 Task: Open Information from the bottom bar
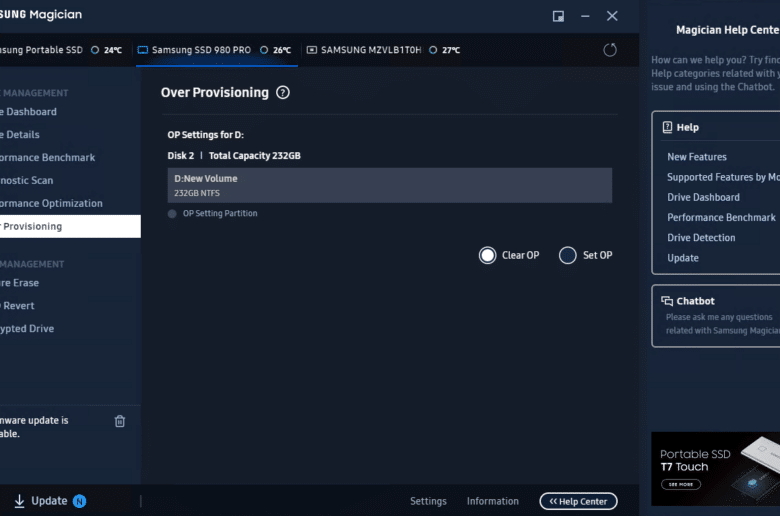(492, 501)
